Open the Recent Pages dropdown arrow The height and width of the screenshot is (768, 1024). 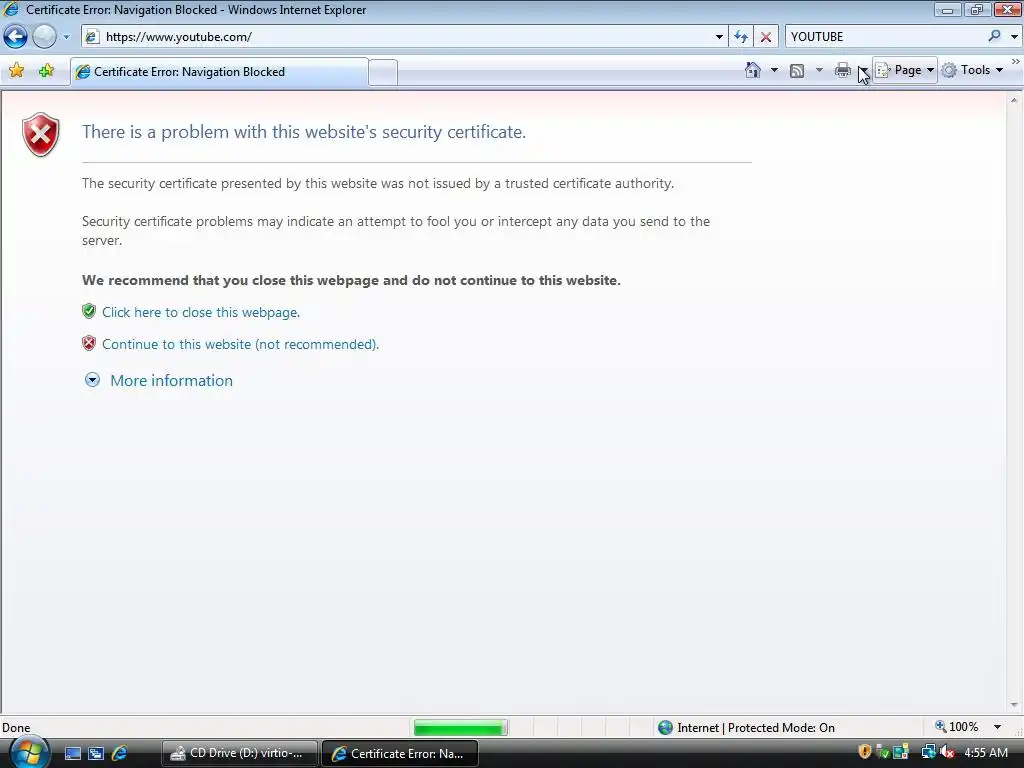[x=66, y=37]
